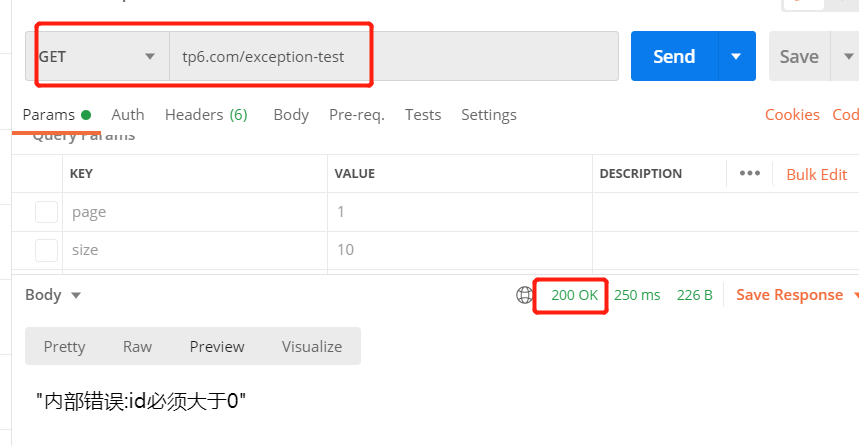Click the size key cell
This screenshot has height=446, width=859.
195,250
